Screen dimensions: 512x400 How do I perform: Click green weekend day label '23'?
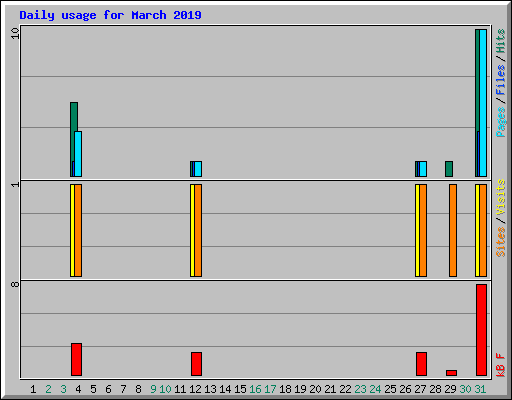tap(360, 389)
